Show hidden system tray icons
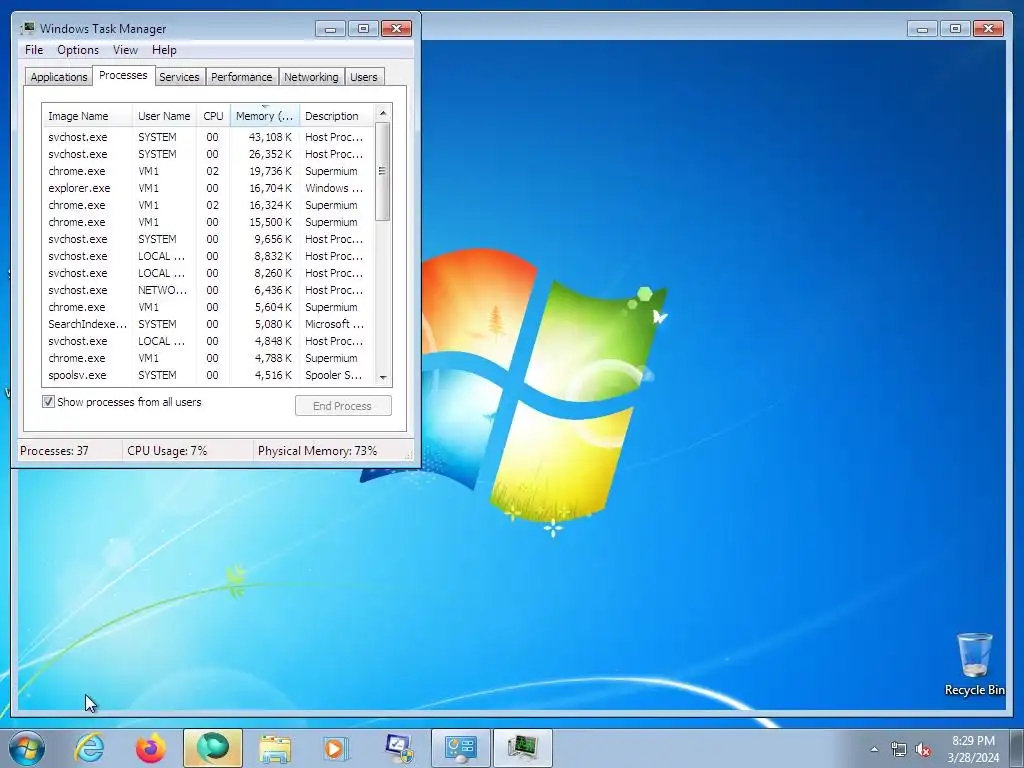 [x=874, y=749]
